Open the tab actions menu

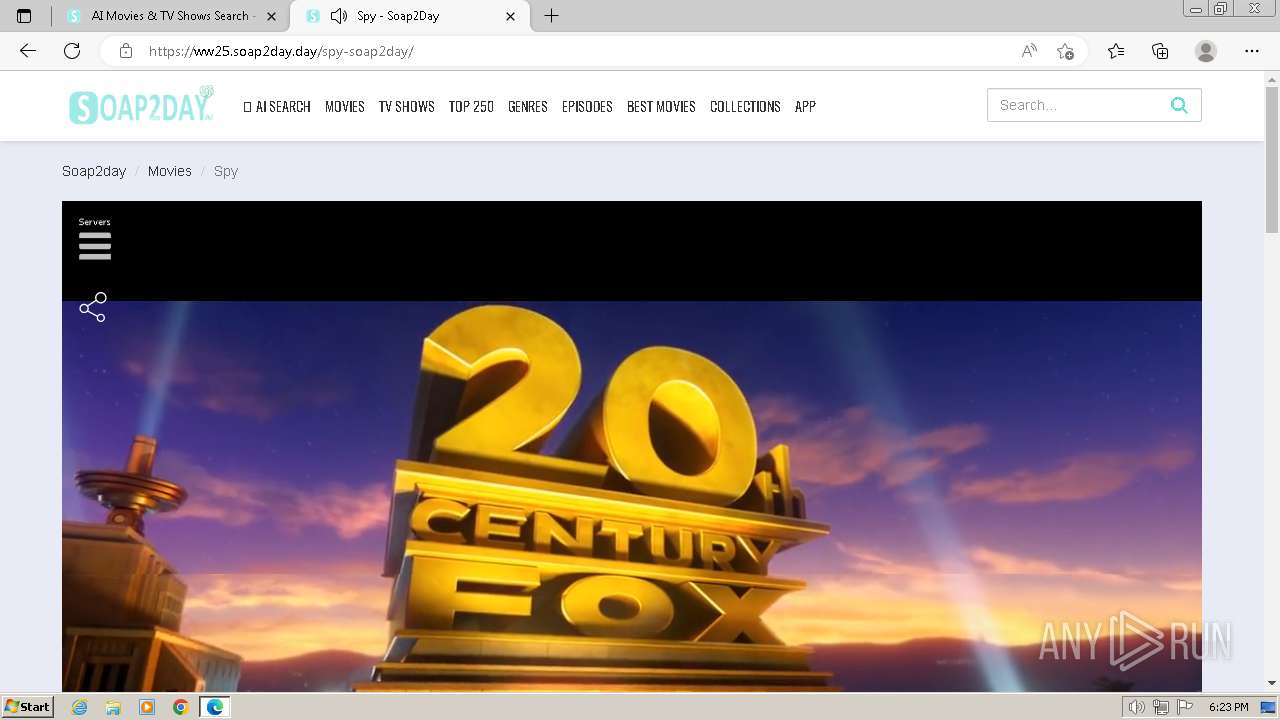(x=24, y=16)
